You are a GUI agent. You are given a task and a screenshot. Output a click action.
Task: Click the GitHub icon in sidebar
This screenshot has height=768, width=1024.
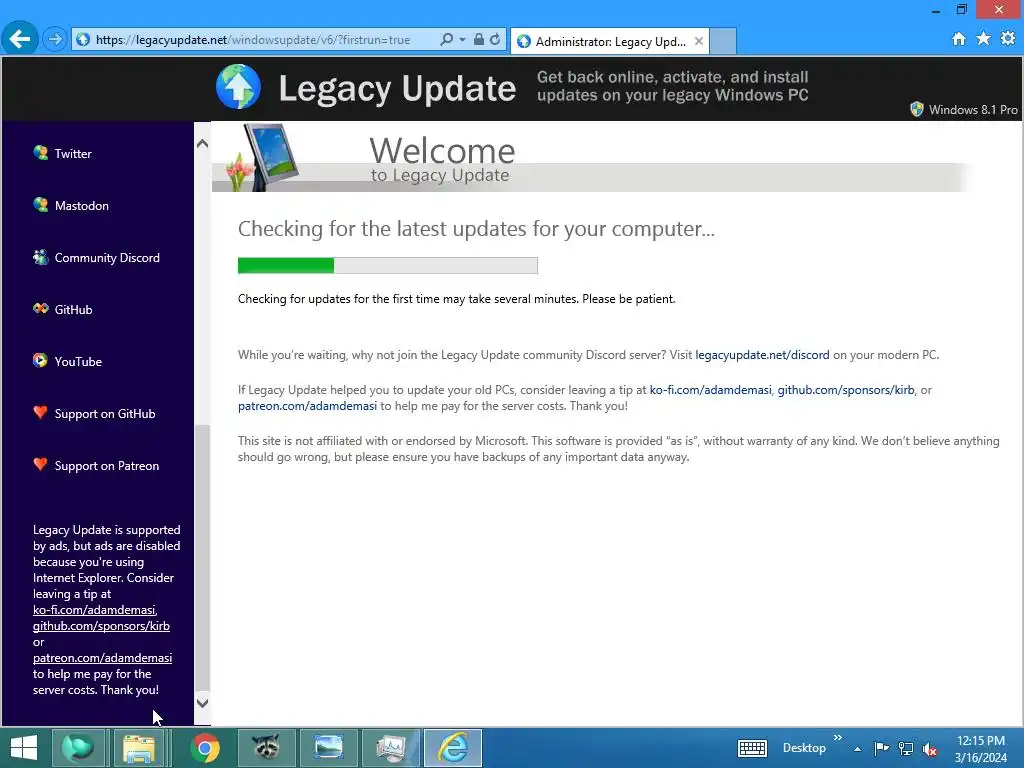pos(40,308)
